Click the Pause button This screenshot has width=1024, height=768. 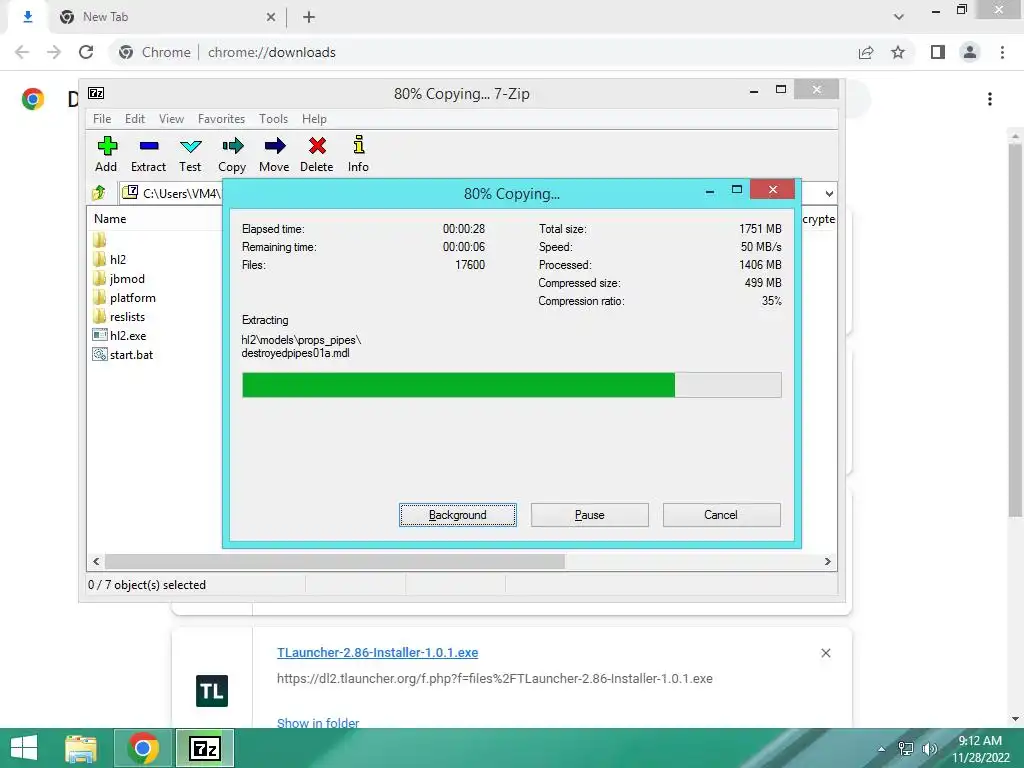point(590,515)
